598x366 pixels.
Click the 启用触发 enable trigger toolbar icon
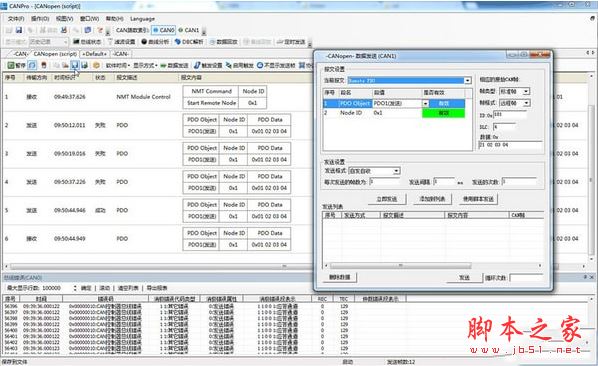click(240, 66)
